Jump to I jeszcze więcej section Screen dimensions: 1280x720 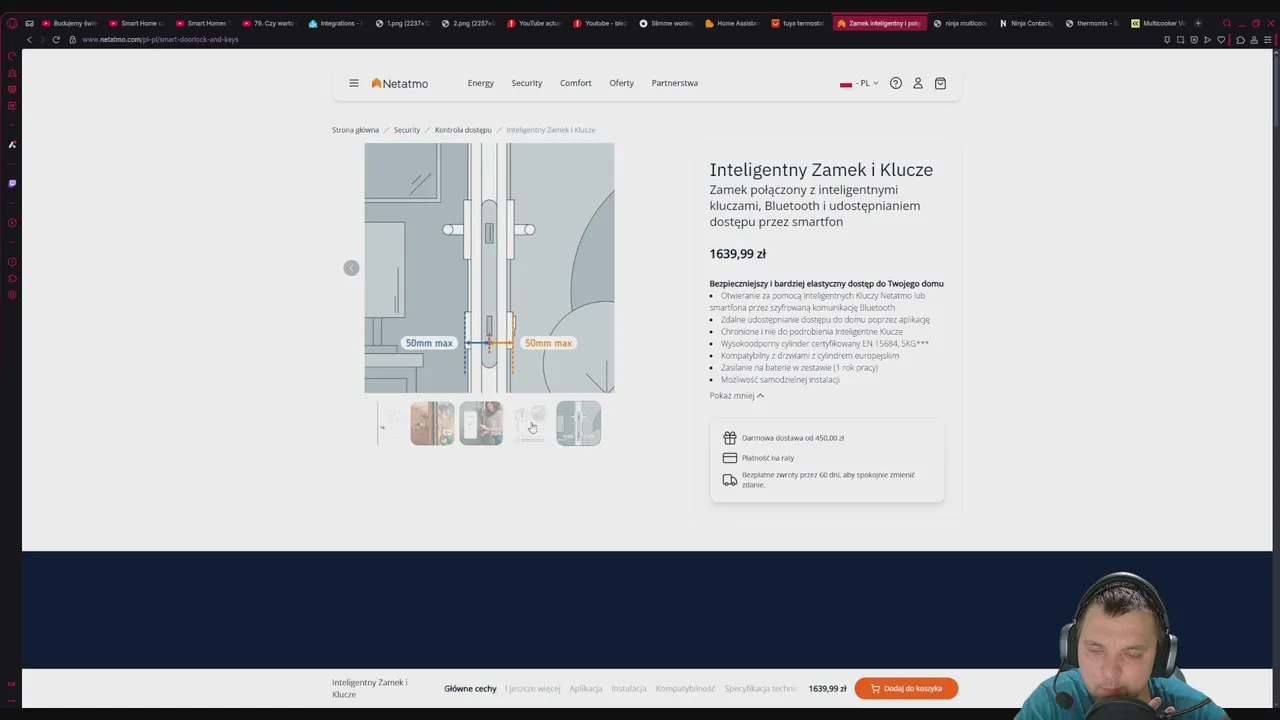[532, 688]
